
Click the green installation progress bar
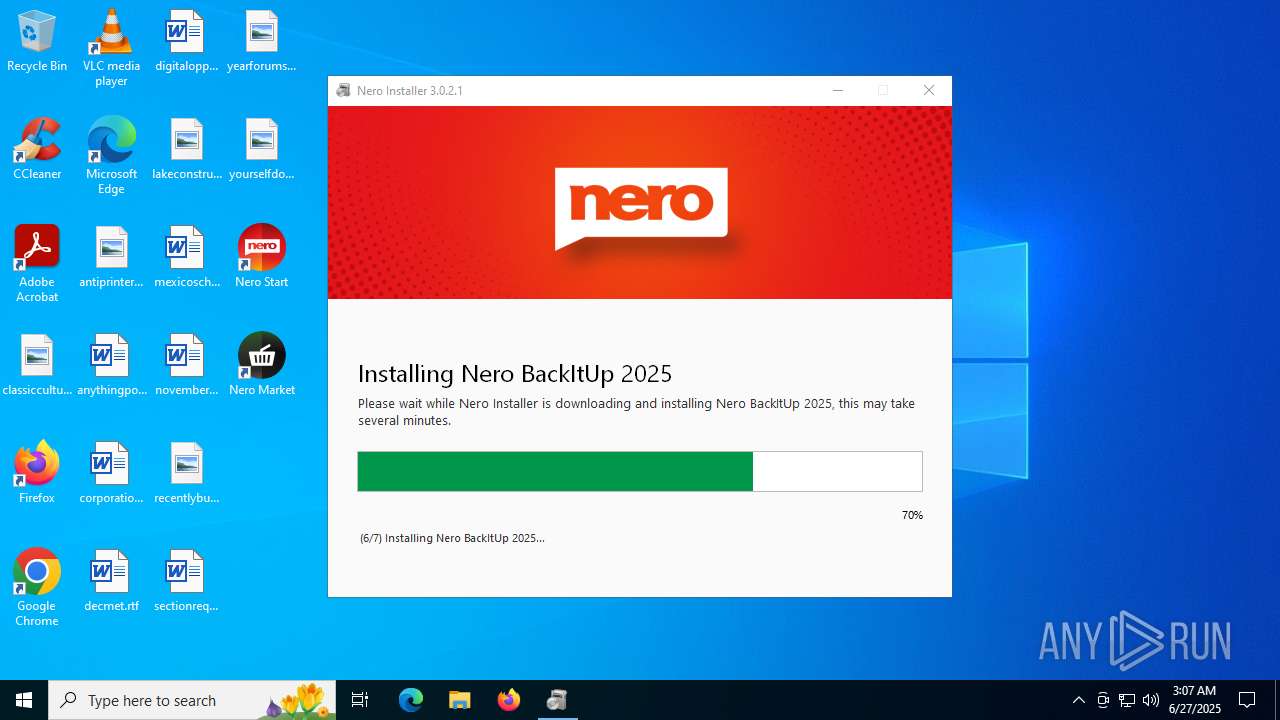coord(640,471)
